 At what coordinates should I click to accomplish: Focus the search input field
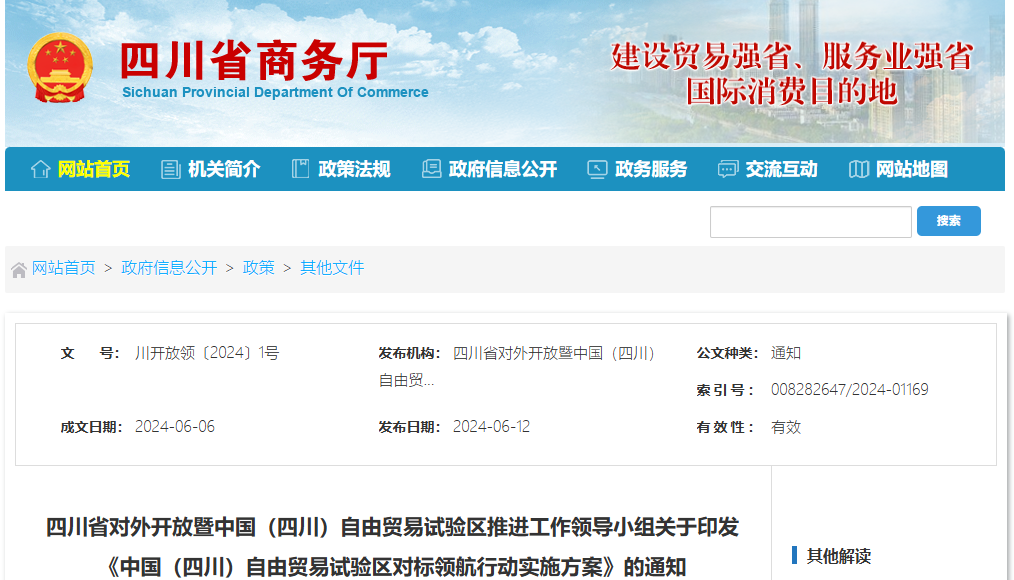[810, 222]
